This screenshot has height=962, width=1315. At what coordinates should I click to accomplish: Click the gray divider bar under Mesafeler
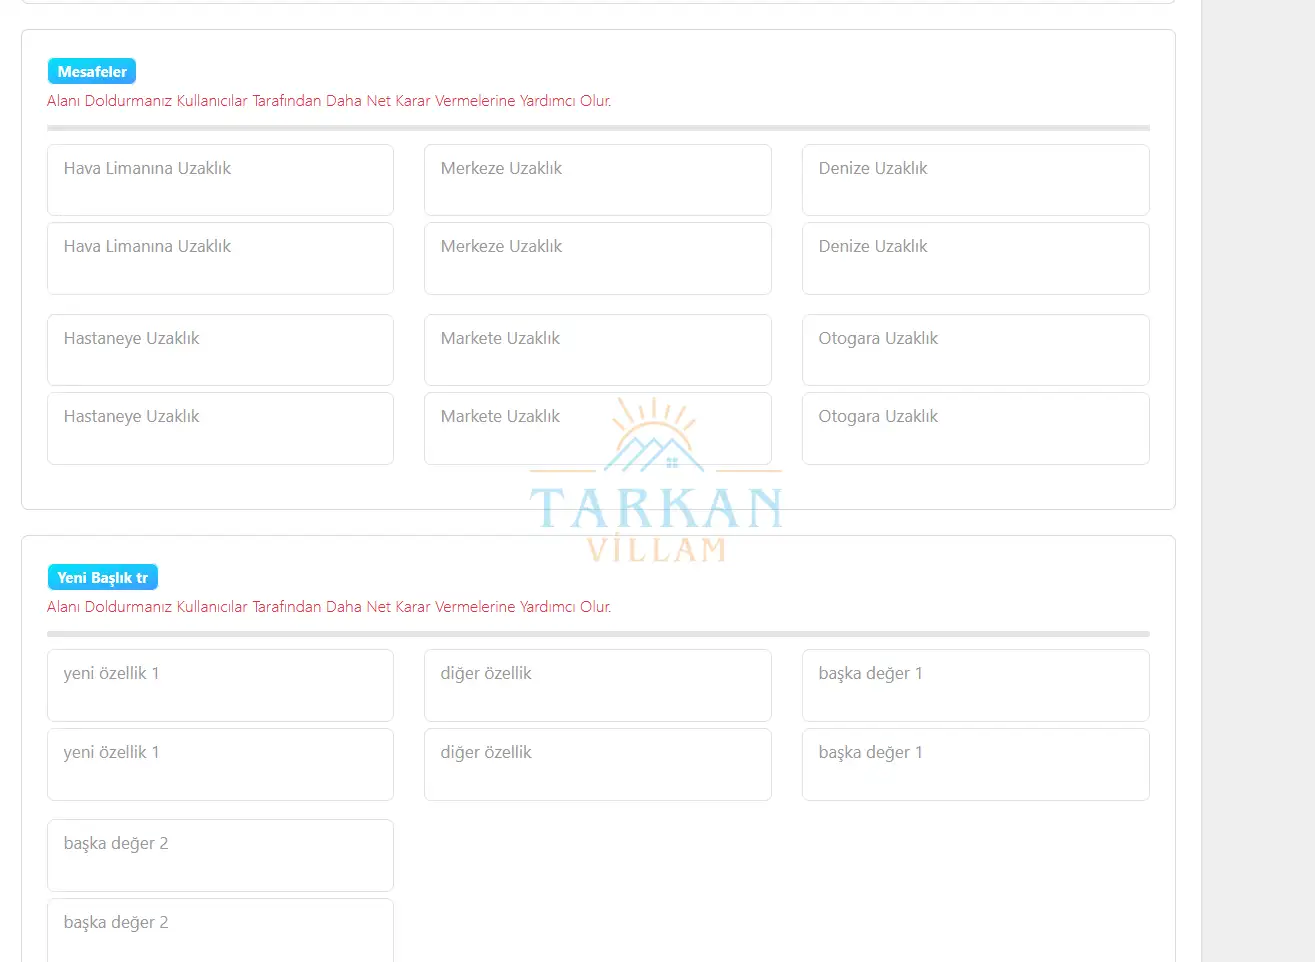(x=598, y=128)
